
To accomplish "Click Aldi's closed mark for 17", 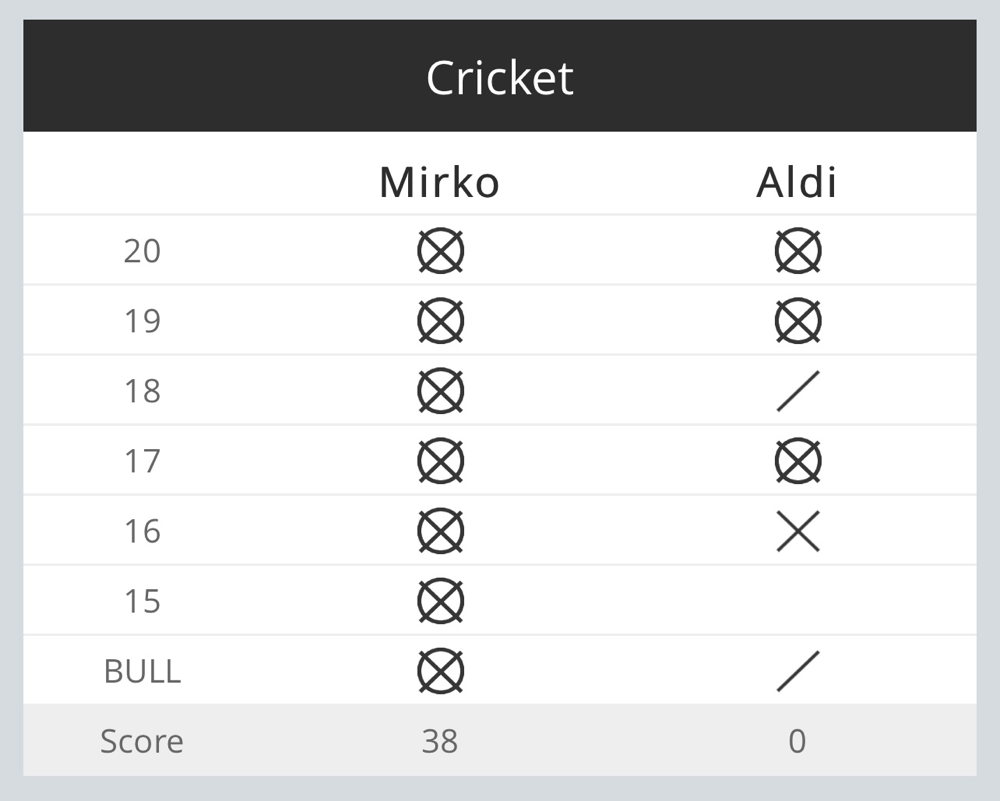I will pos(797,461).
